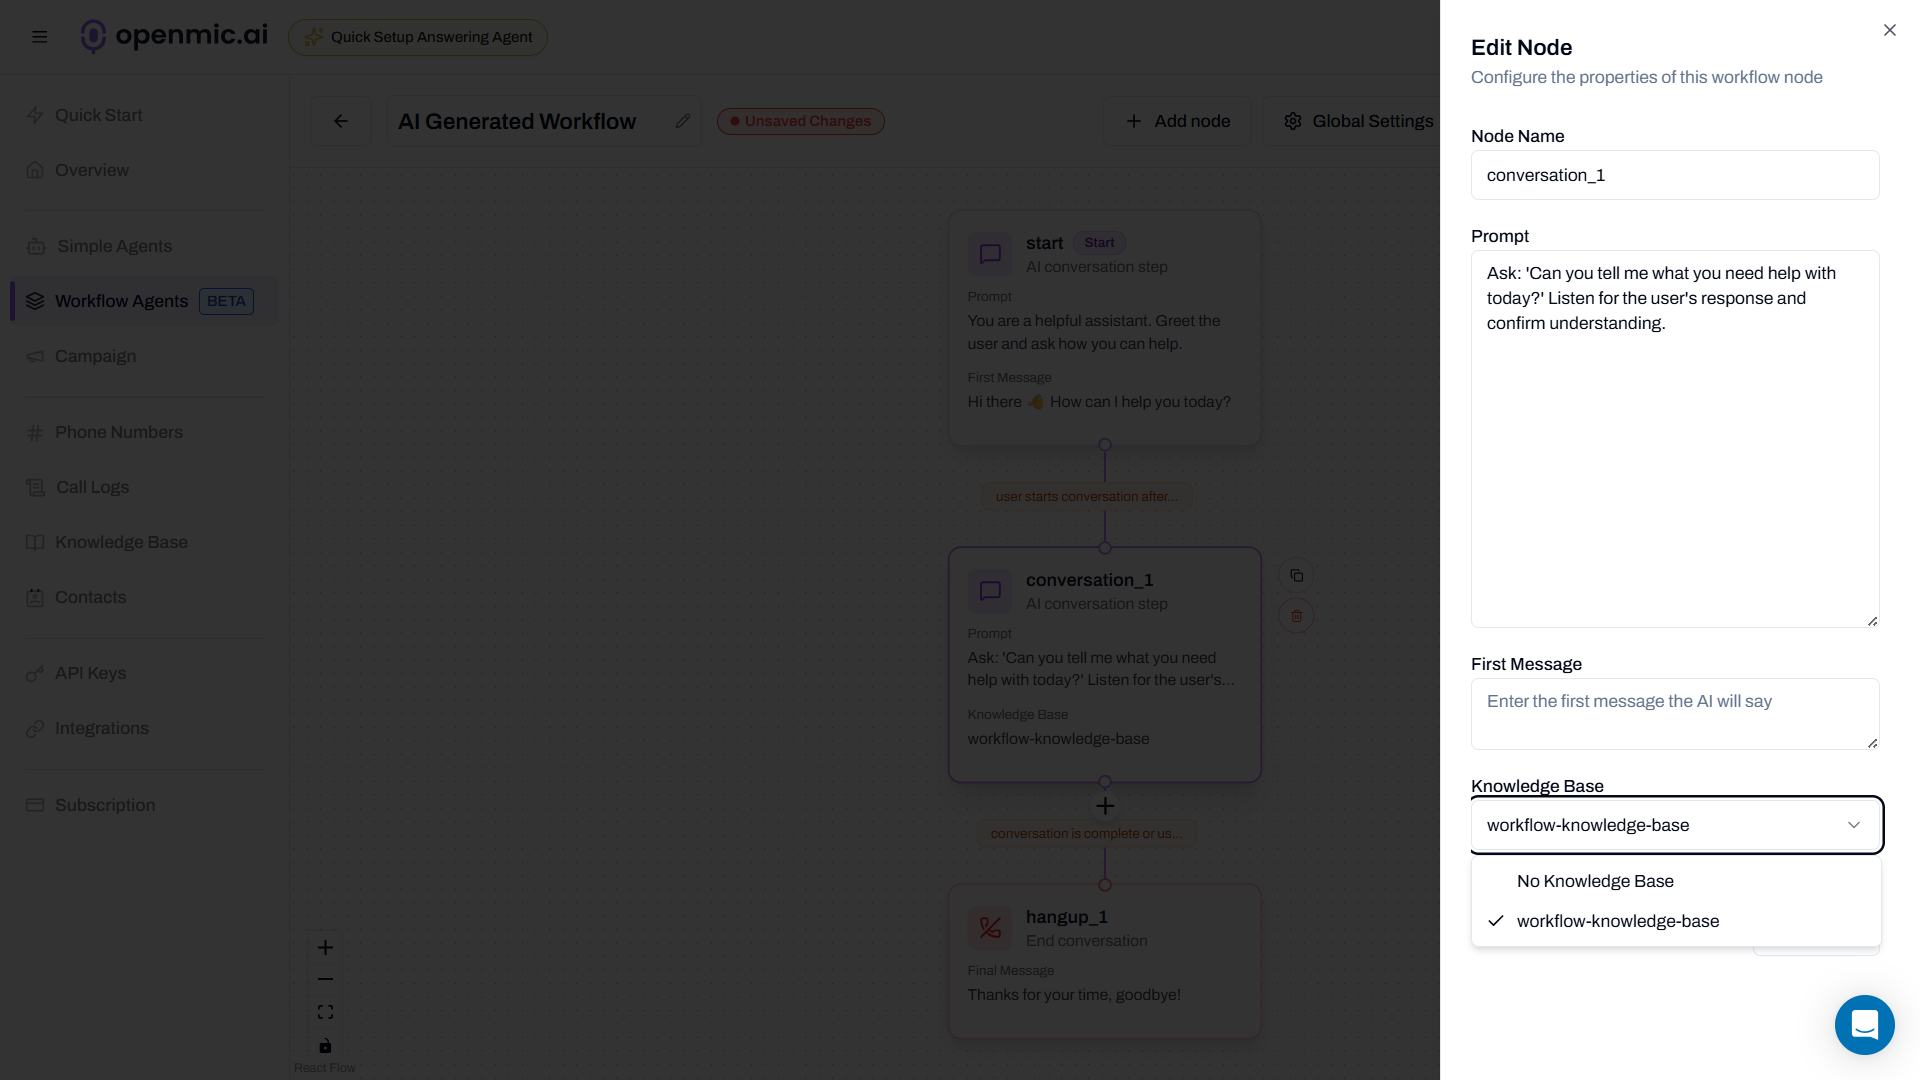Click the add-node plus below conversation_1

[1105, 806]
